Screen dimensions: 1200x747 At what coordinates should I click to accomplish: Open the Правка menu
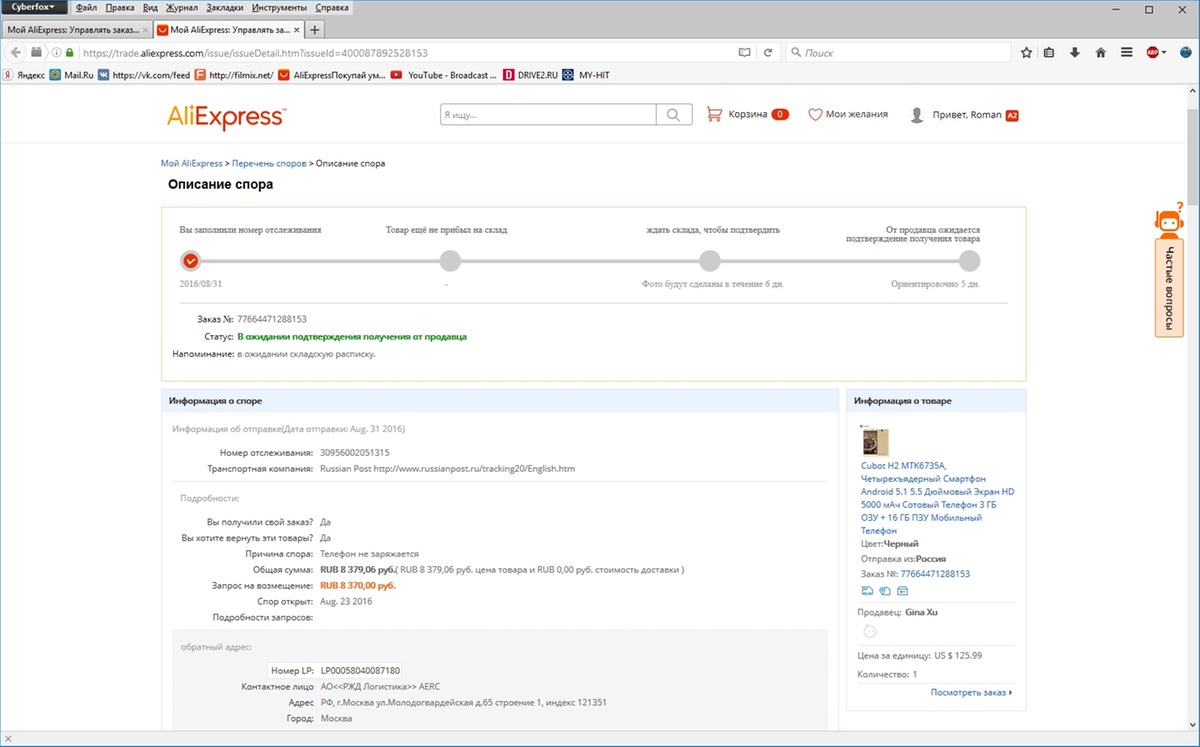(119, 7)
